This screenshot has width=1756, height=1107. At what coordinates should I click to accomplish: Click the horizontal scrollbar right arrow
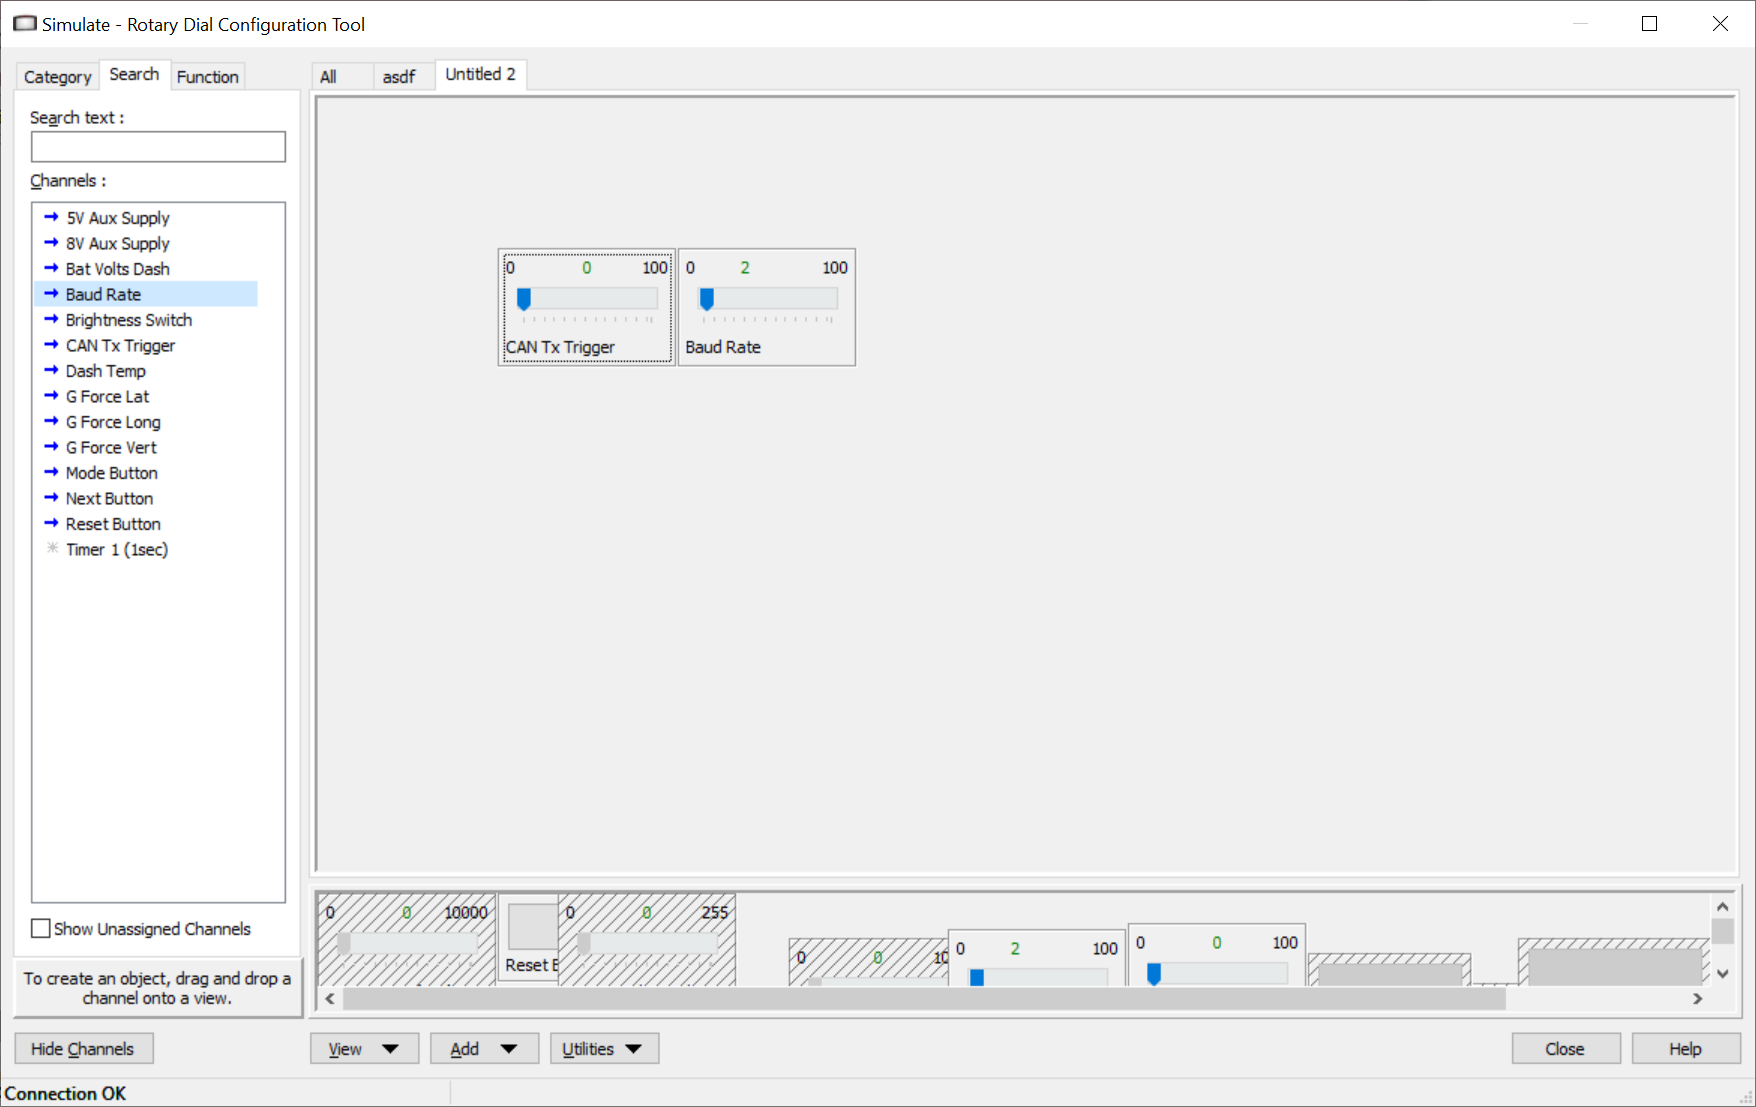click(1697, 998)
